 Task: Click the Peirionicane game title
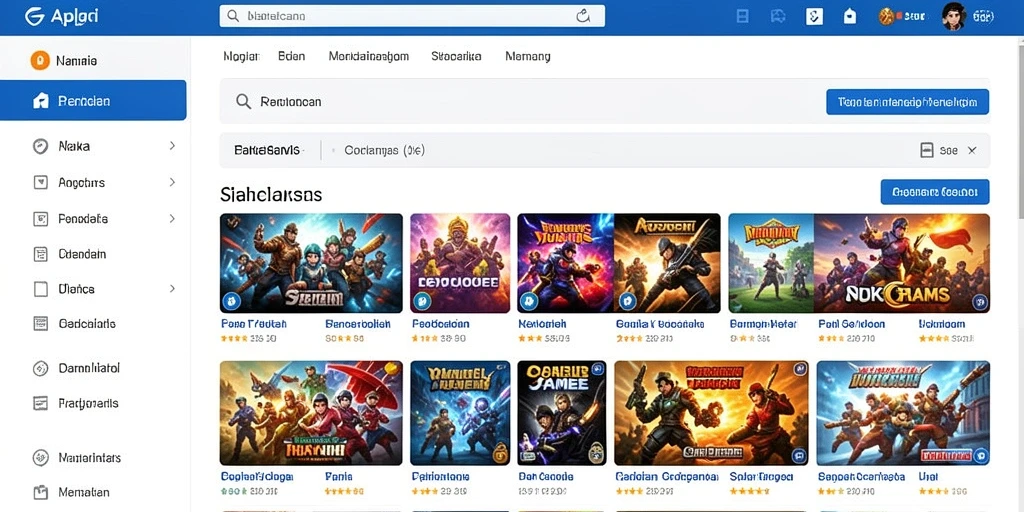440,477
